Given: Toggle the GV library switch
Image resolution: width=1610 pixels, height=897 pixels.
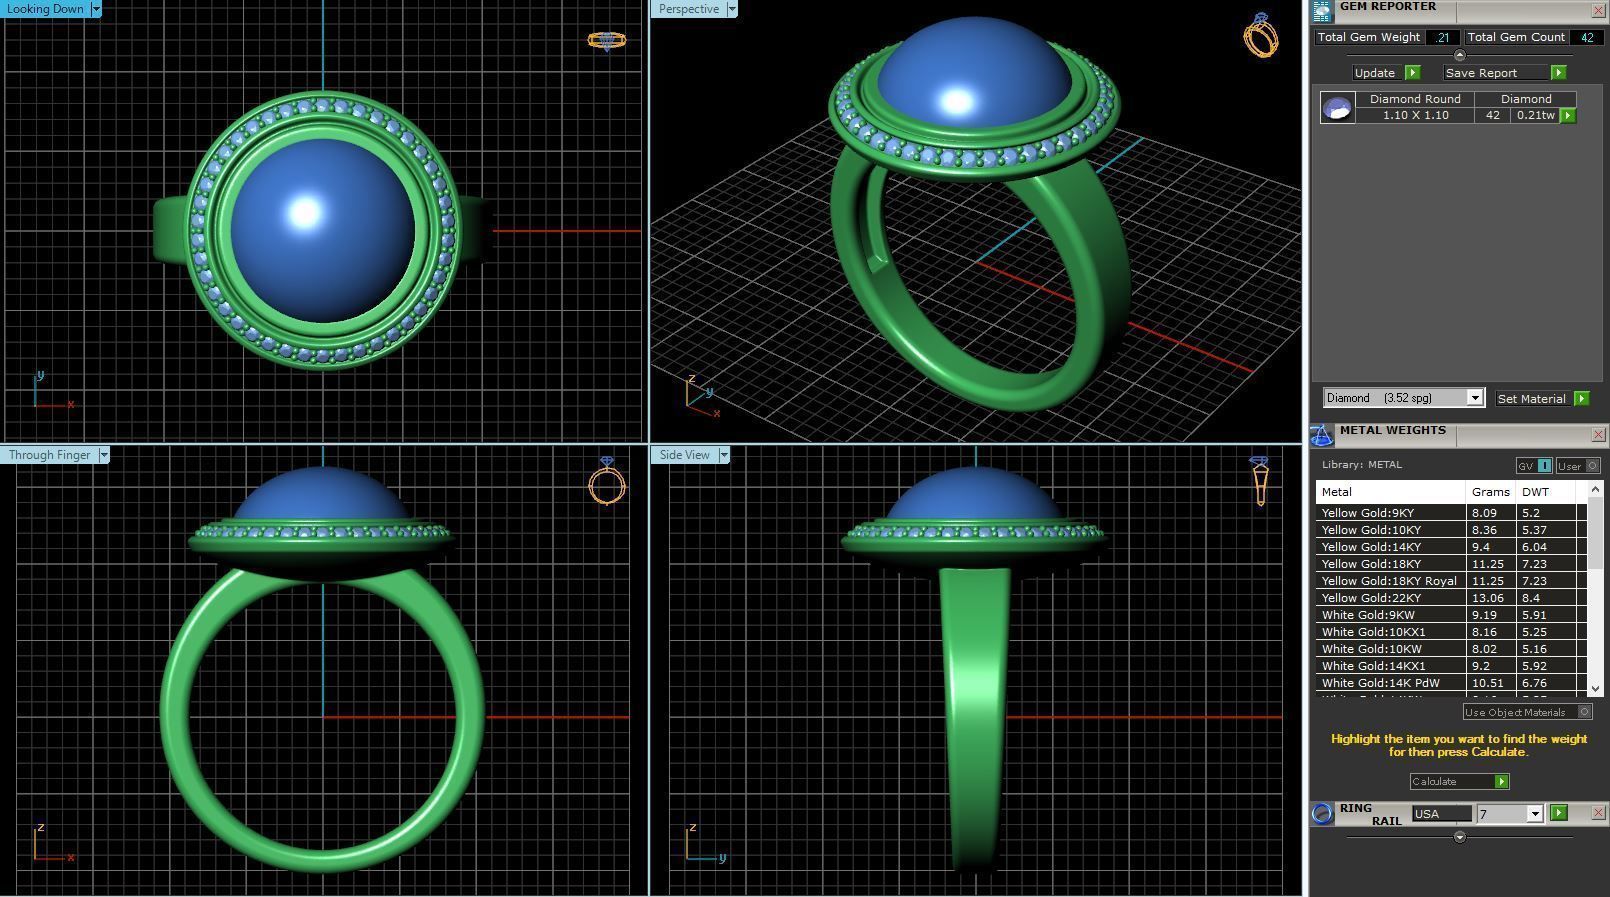Looking at the screenshot, I should pos(1534,466).
